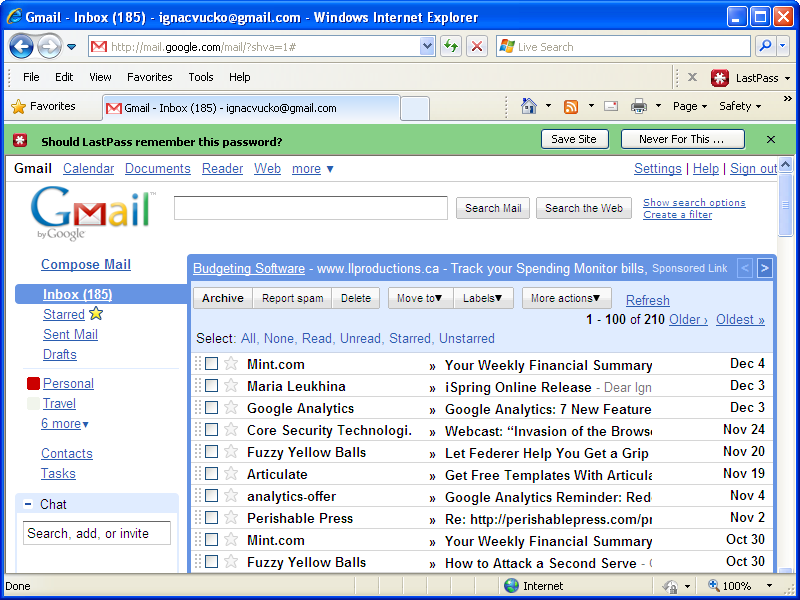Open the zoom level dropdown arrow
This screenshot has height=600, width=800.
coord(769,586)
